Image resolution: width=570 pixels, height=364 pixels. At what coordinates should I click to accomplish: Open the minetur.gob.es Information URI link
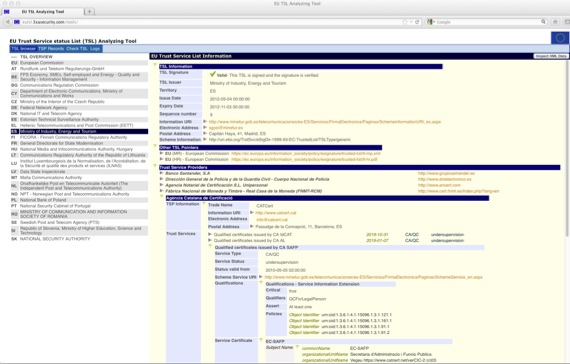[x=325, y=122]
